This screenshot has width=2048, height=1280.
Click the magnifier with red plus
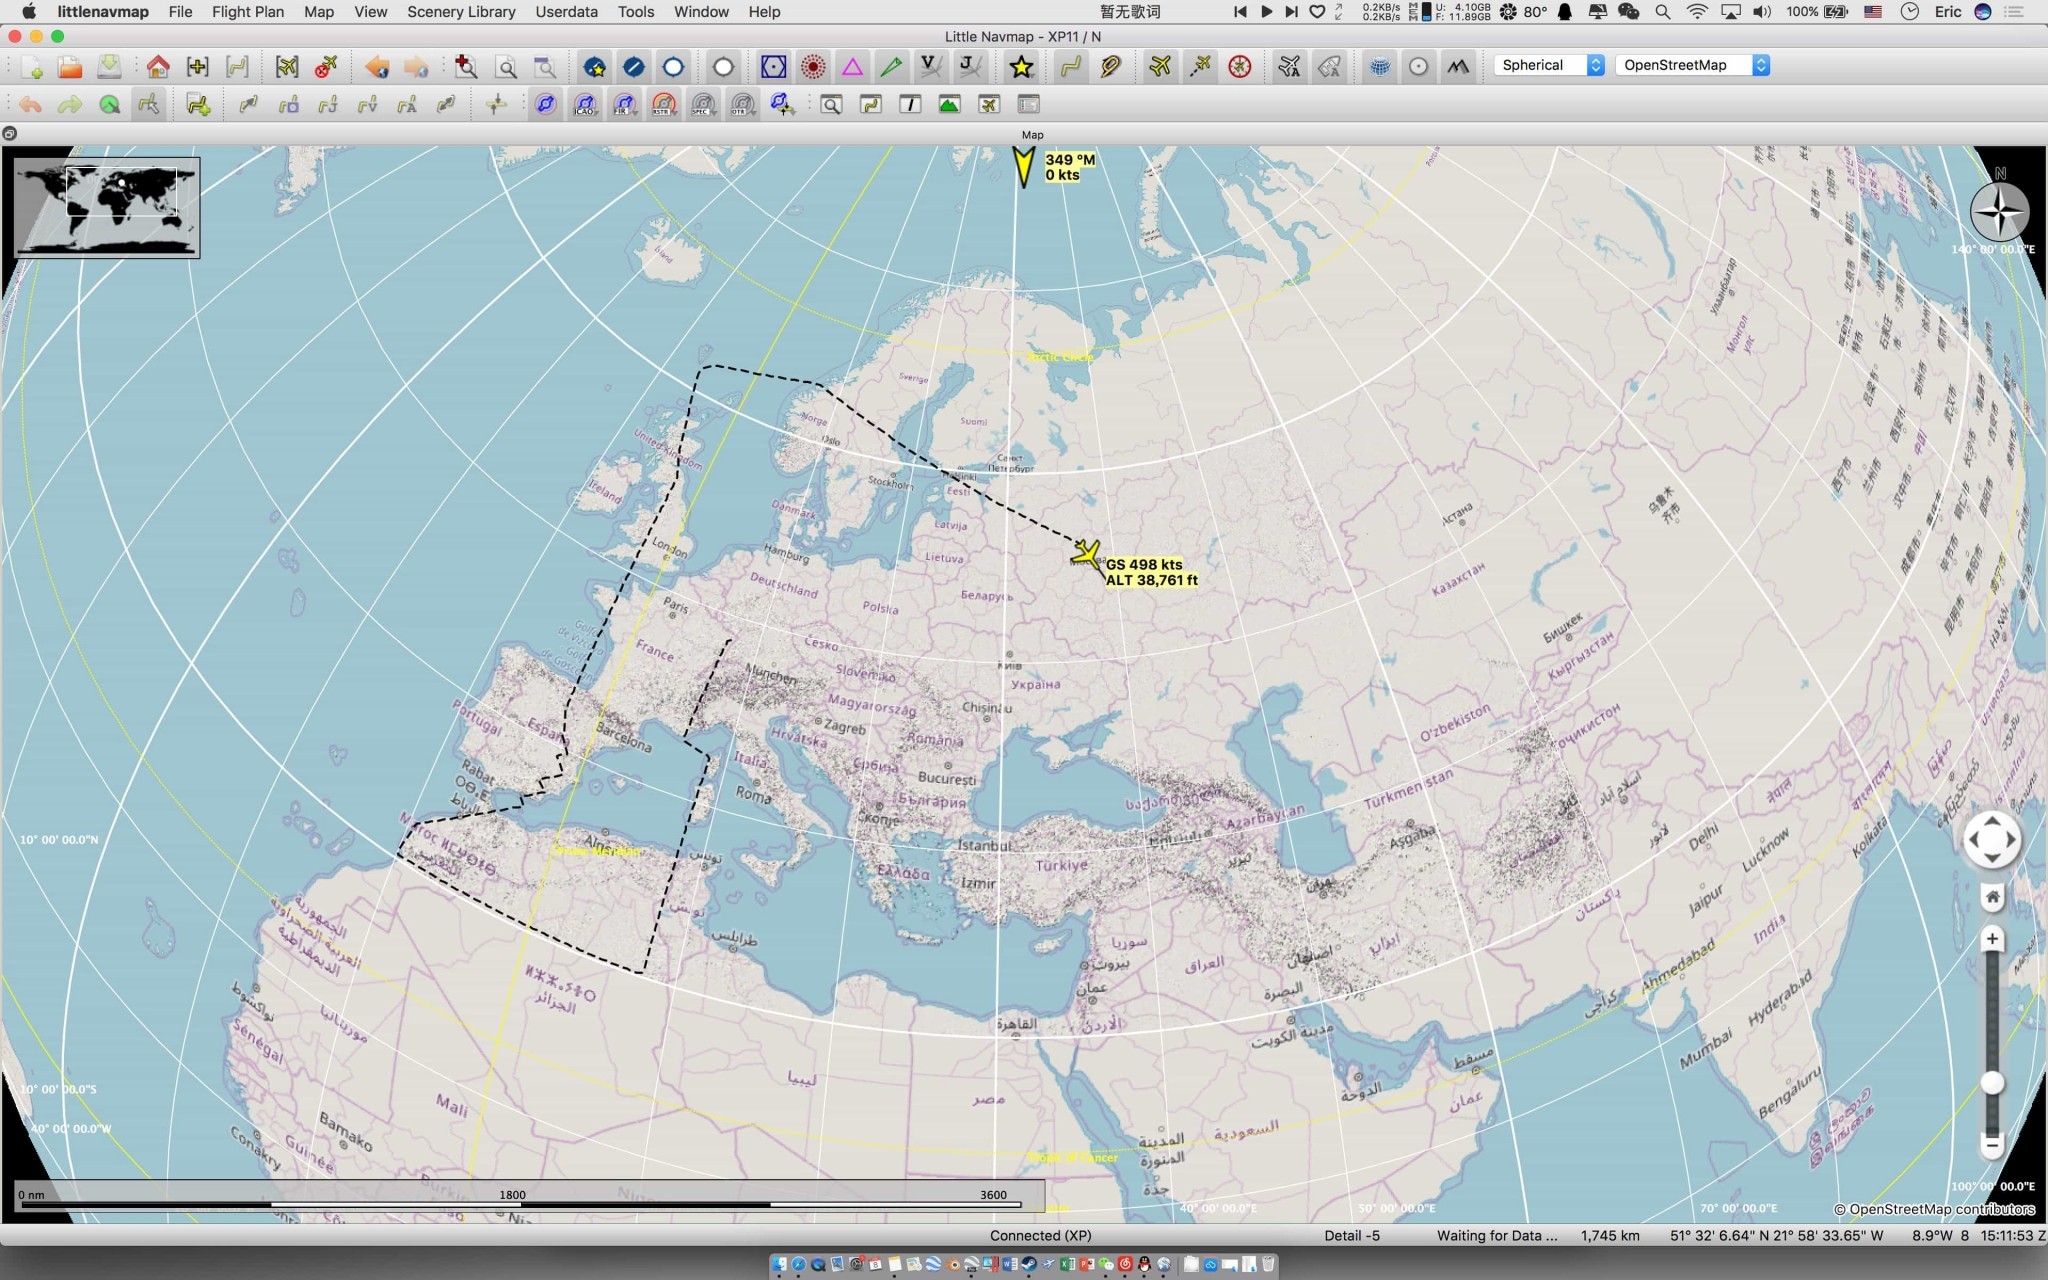(466, 67)
